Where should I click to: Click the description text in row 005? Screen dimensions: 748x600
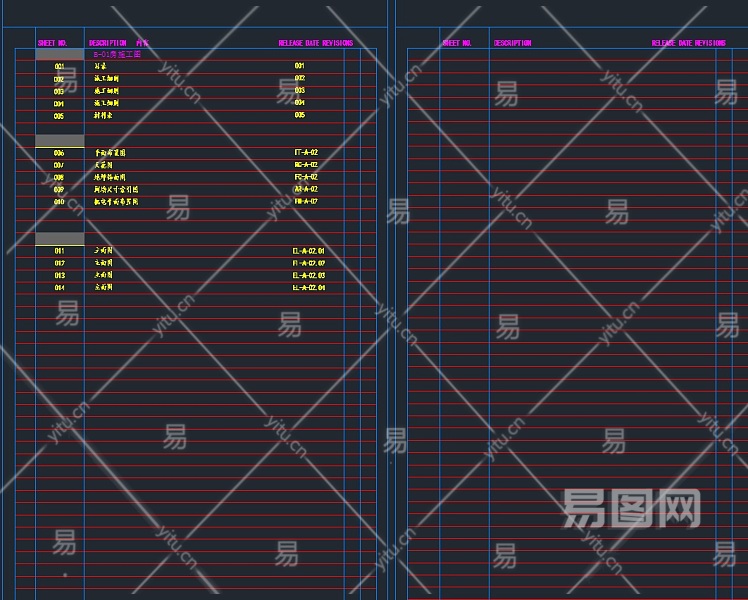click(x=103, y=115)
